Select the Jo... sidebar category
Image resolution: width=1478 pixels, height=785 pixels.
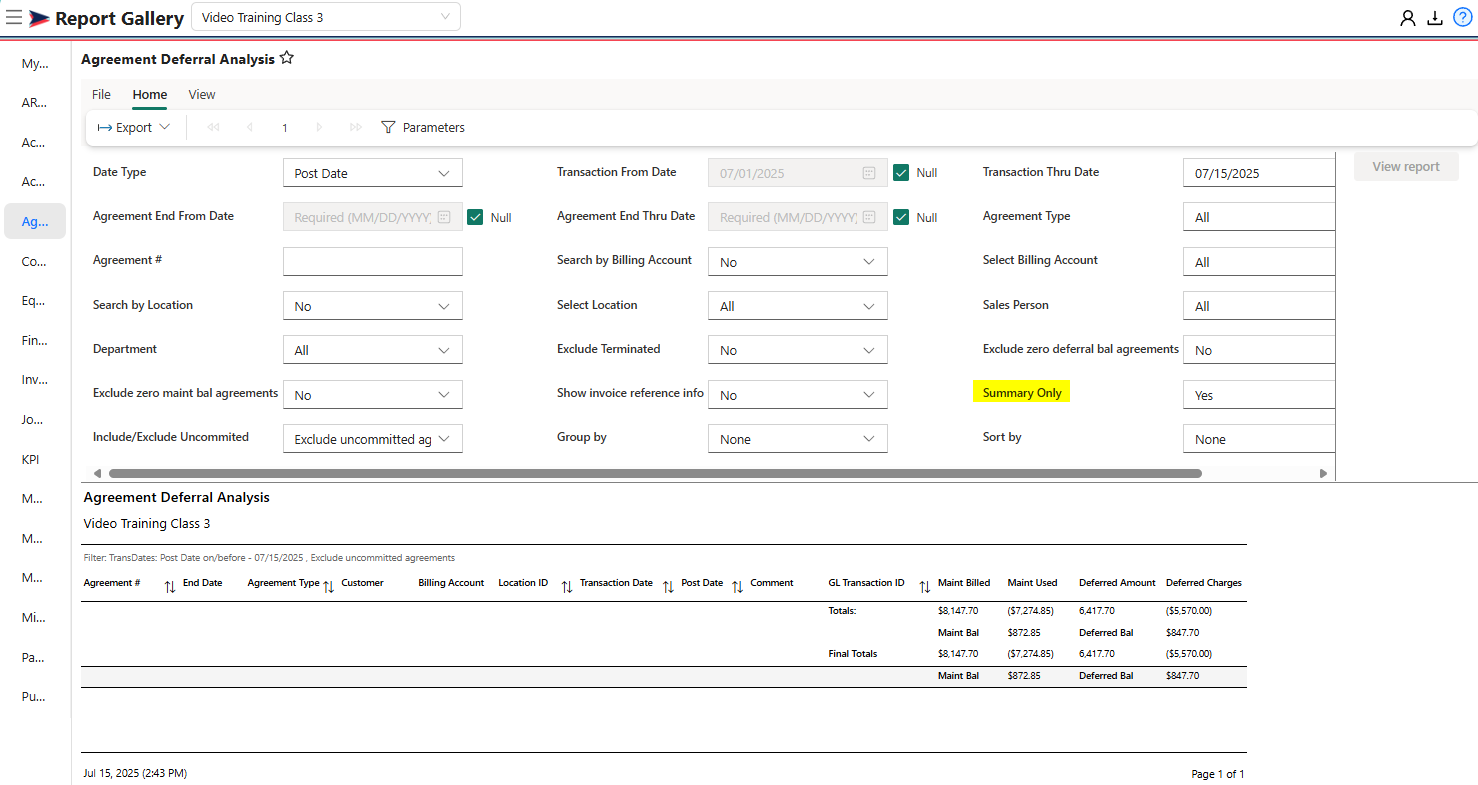pos(35,419)
